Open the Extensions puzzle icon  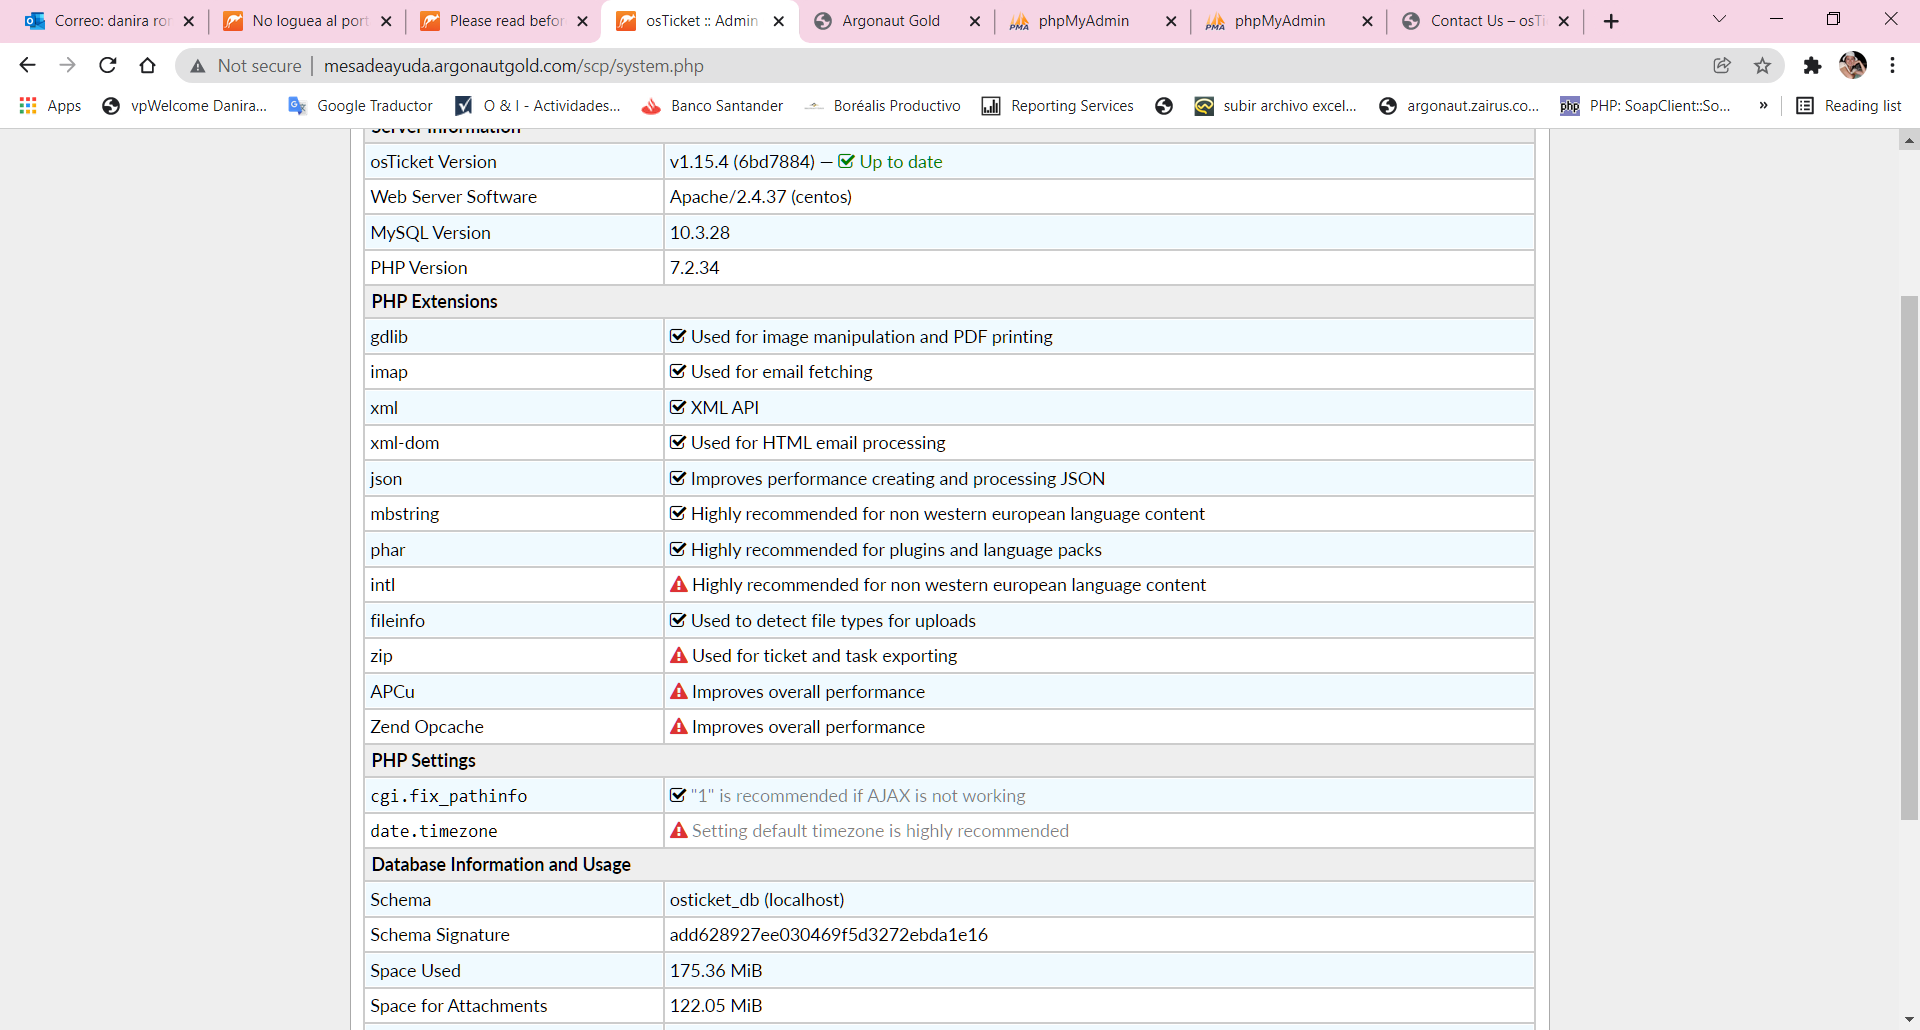(x=1812, y=65)
